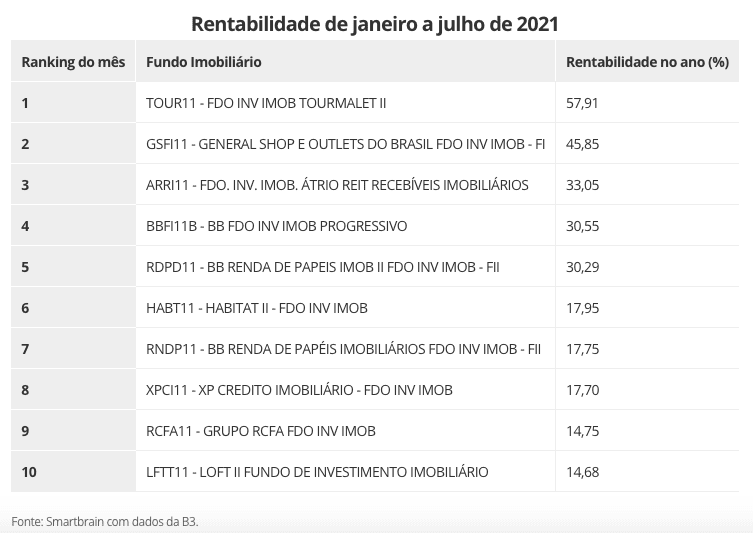Select the RCFA11 Grupo RCFA fund cell

[261, 431]
